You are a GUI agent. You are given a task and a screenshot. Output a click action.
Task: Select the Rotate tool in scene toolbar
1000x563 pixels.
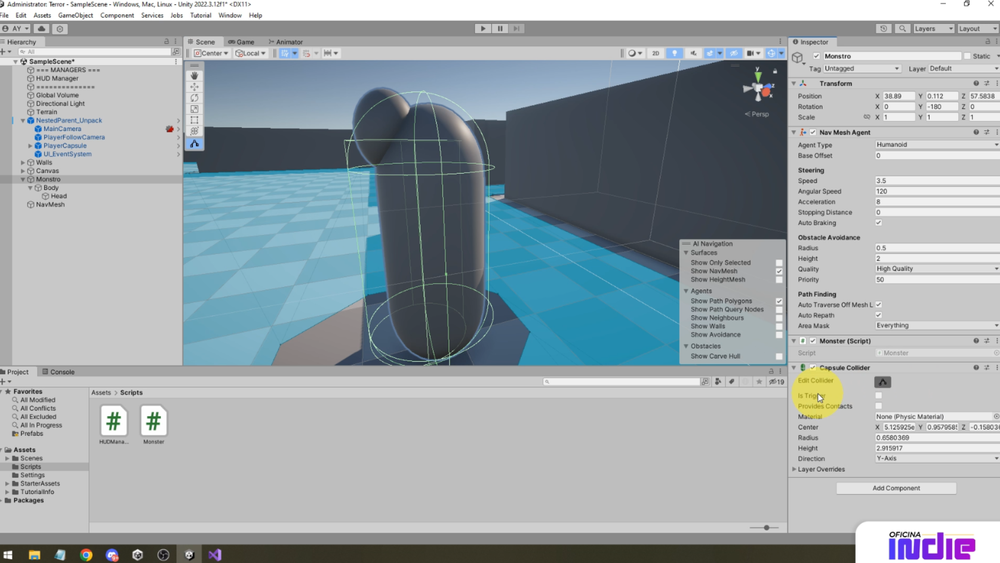coord(195,98)
